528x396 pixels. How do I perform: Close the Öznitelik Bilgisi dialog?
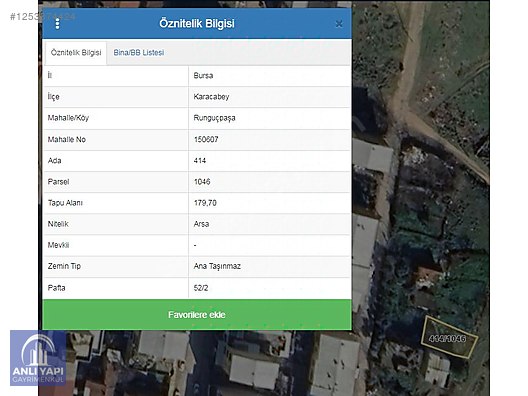click(339, 24)
